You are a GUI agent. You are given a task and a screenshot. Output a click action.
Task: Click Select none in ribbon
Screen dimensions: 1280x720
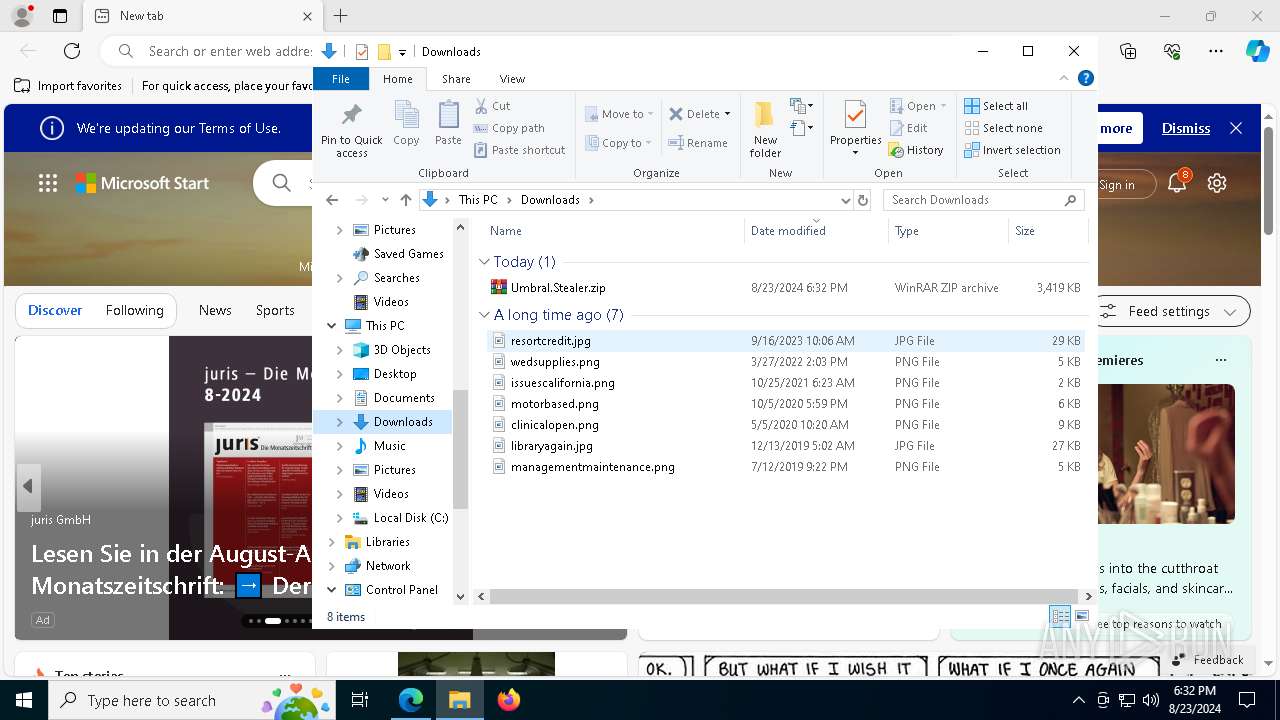tap(1003, 128)
